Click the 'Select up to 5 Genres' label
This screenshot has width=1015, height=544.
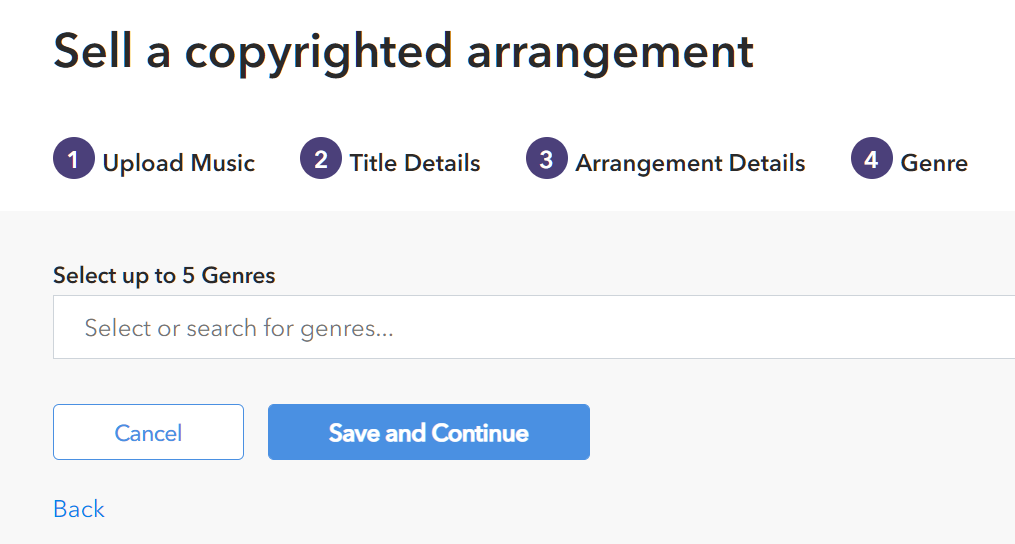(x=163, y=275)
